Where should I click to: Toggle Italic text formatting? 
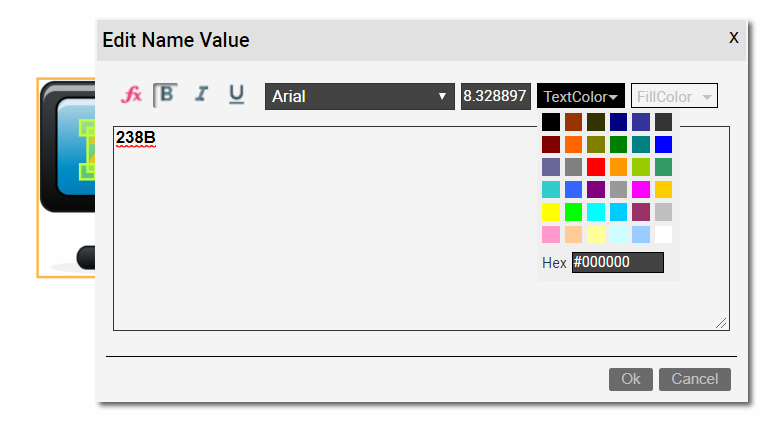(201, 94)
